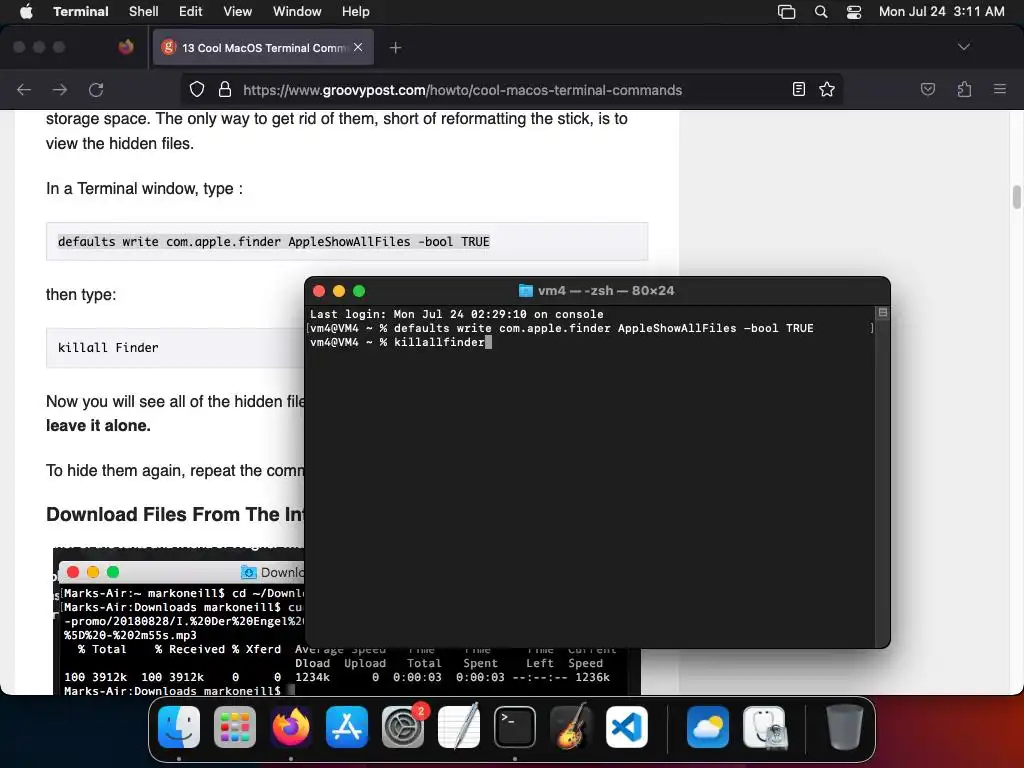Open Disk Utility from the Dock
Image resolution: width=1024 pixels, height=768 pixels.
(764, 727)
